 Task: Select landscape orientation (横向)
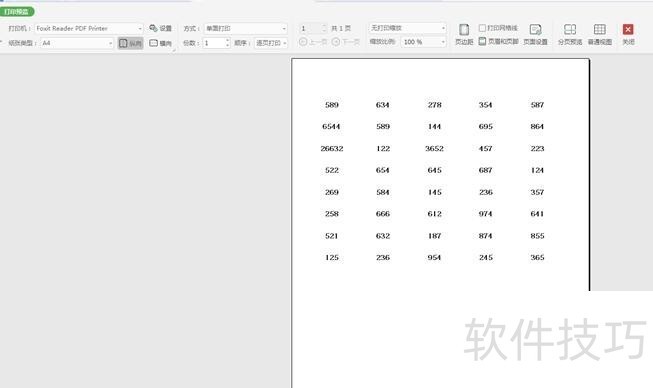coord(160,43)
